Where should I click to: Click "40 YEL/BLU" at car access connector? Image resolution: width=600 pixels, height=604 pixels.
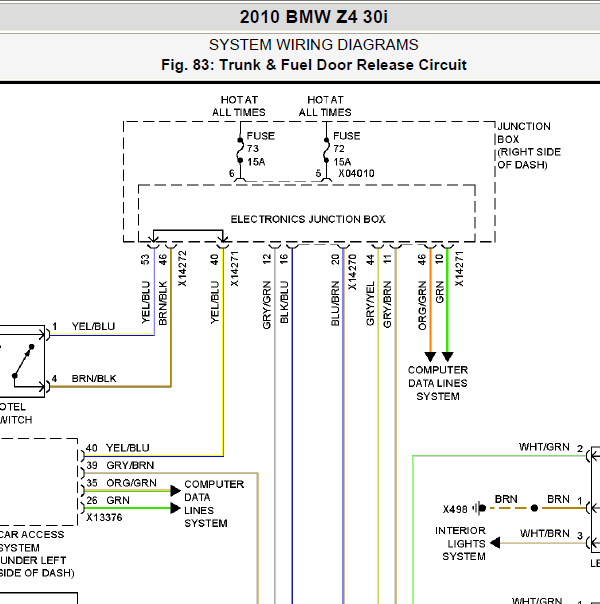(x=117, y=448)
